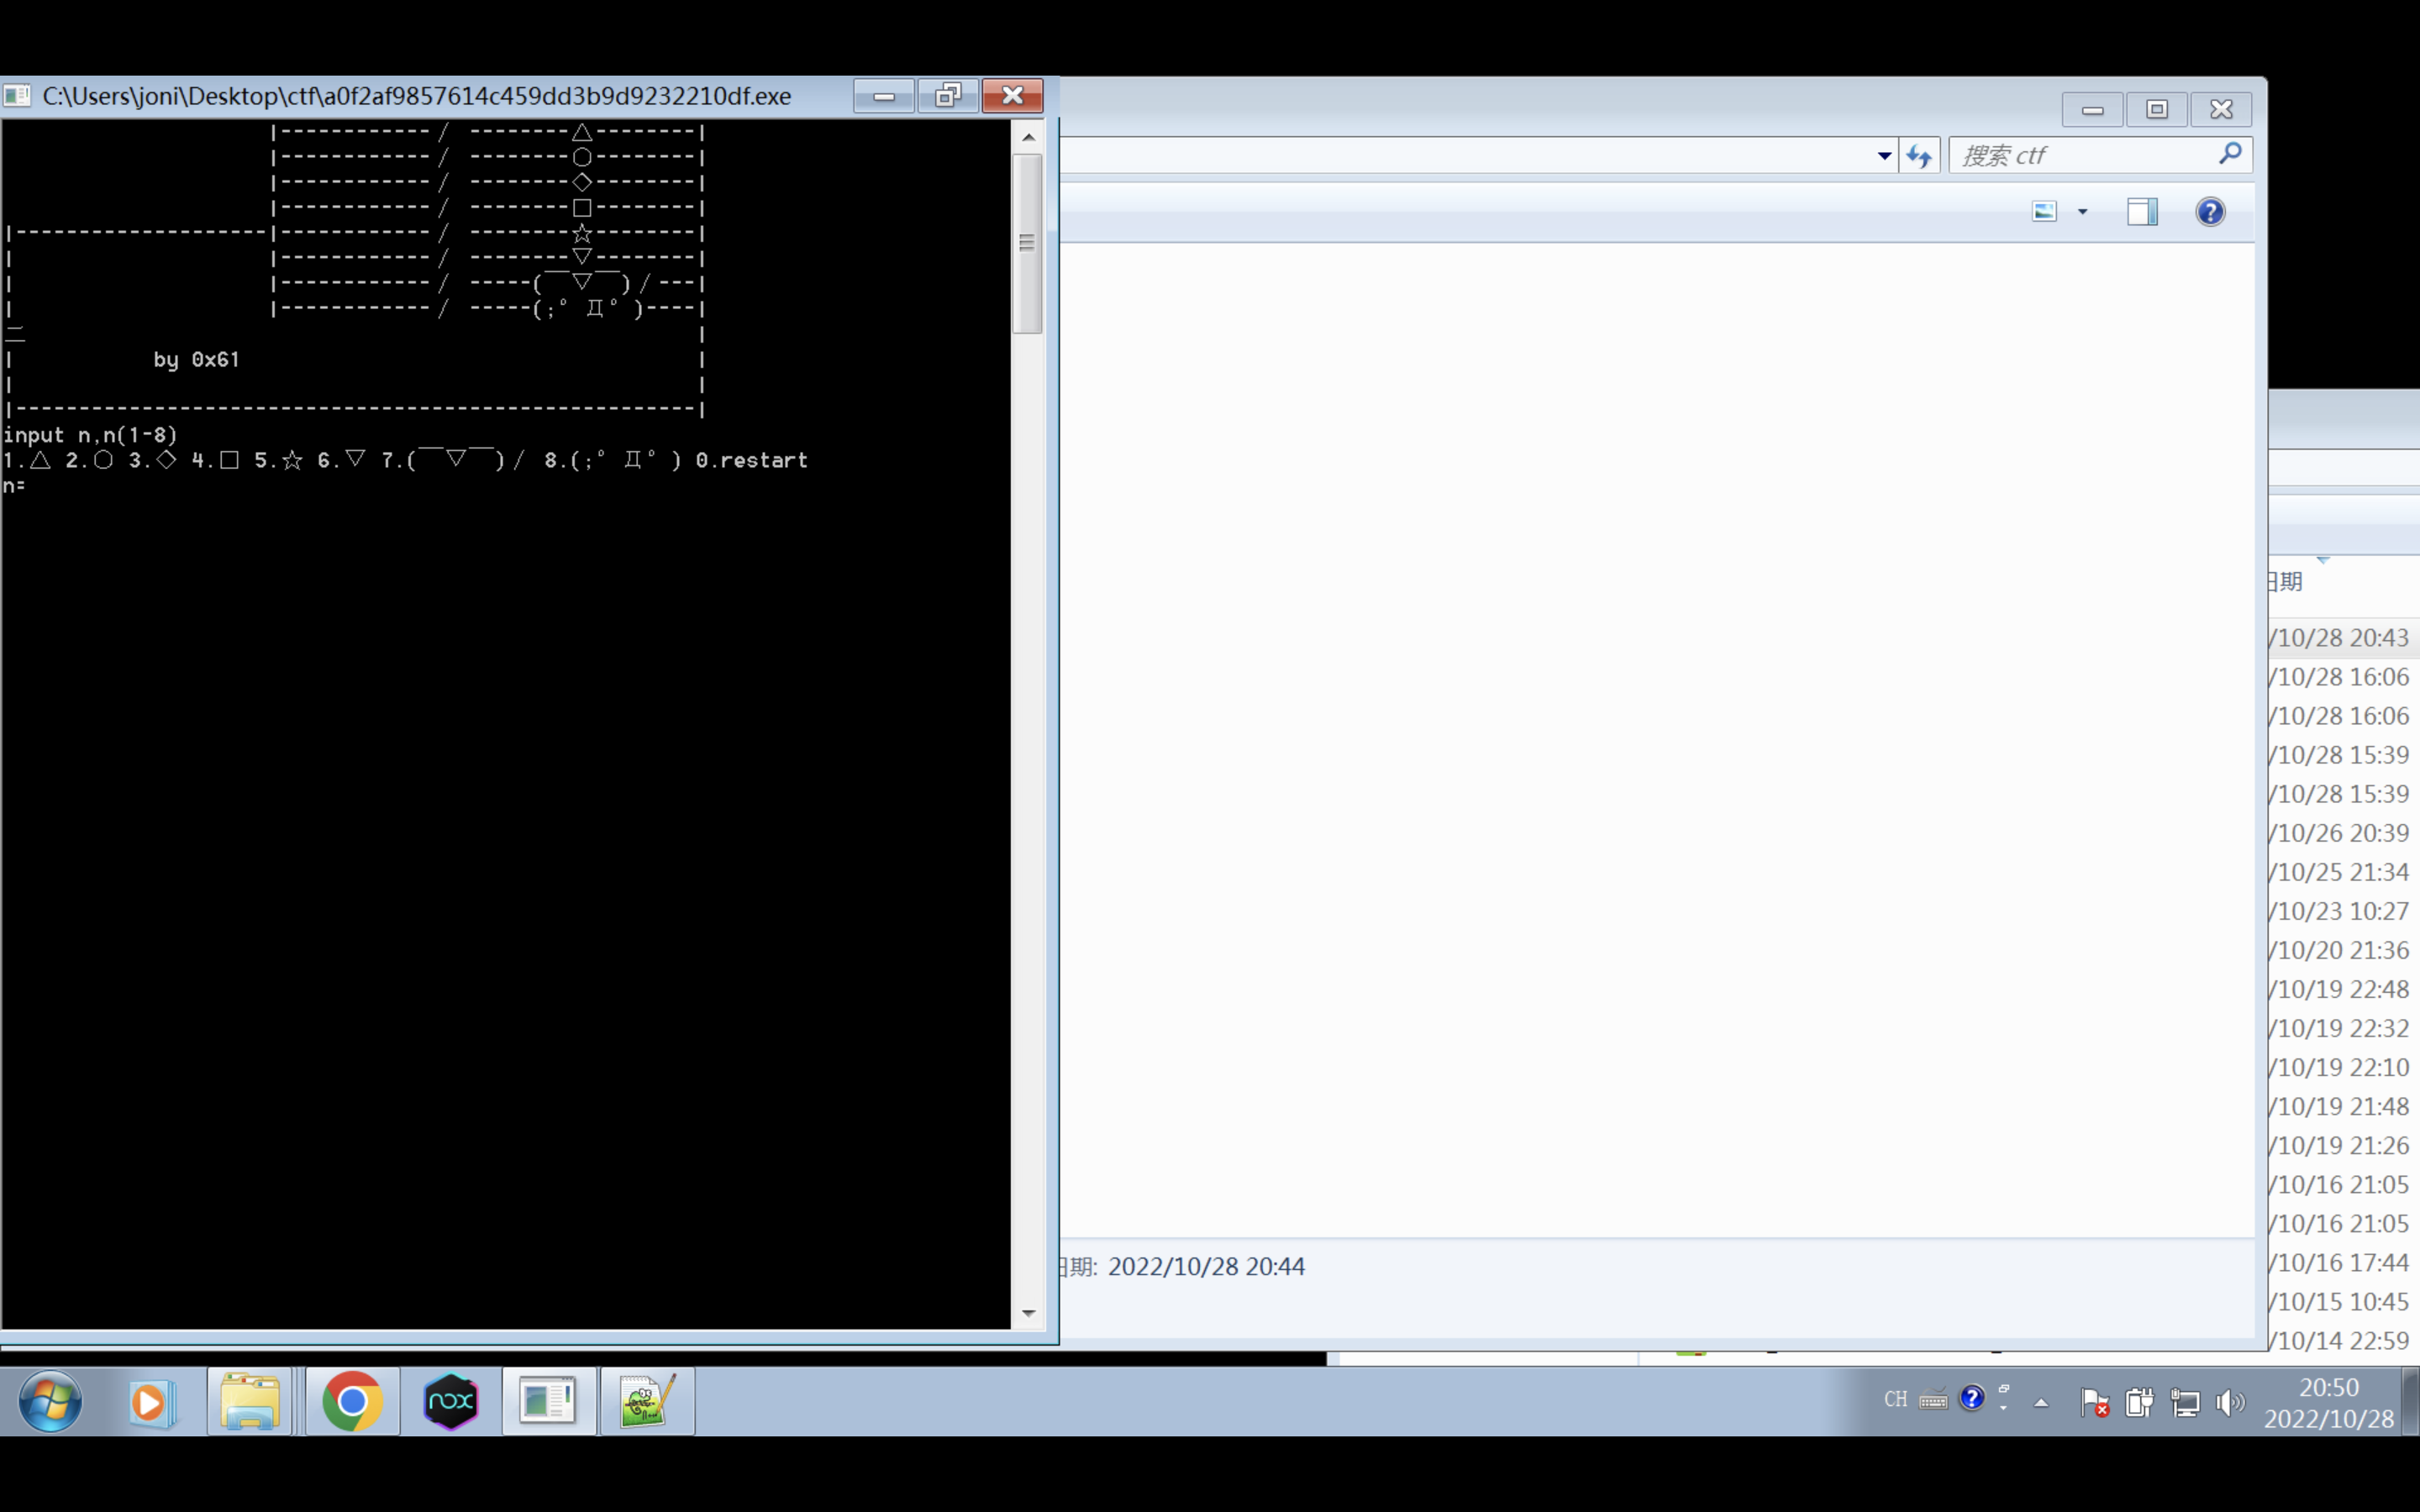This screenshot has height=1512, width=2420.
Task: Minimize the ctf Explorer window
Action: [x=2092, y=109]
